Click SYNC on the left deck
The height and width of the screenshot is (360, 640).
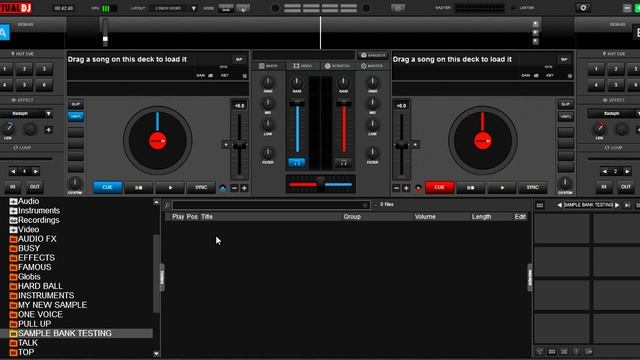(x=201, y=187)
